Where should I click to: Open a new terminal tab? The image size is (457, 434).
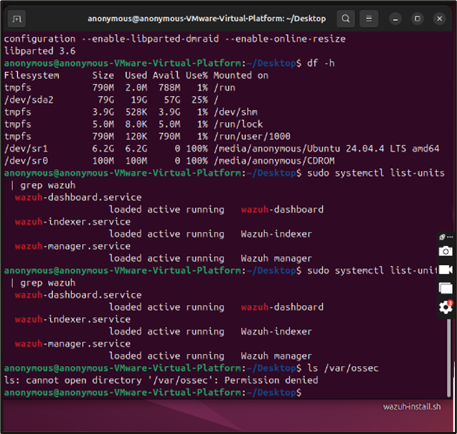coord(17,19)
